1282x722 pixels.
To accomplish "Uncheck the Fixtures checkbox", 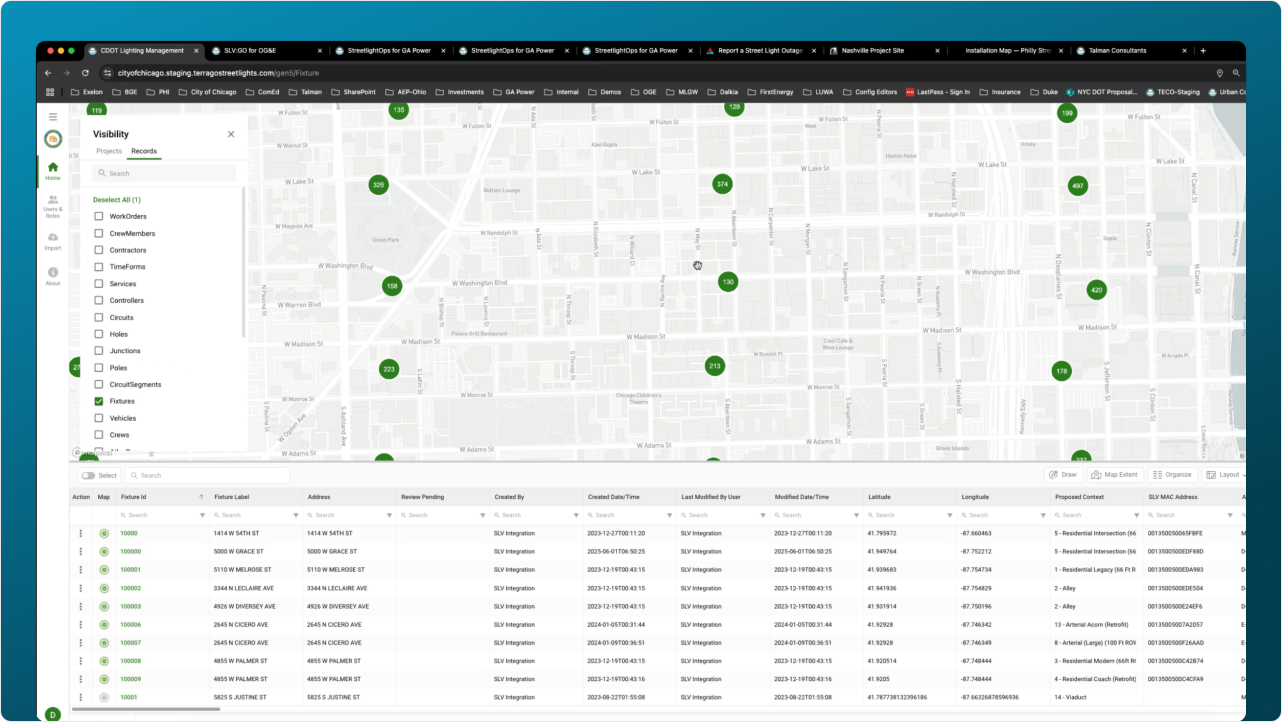I will pyautogui.click(x=99, y=401).
